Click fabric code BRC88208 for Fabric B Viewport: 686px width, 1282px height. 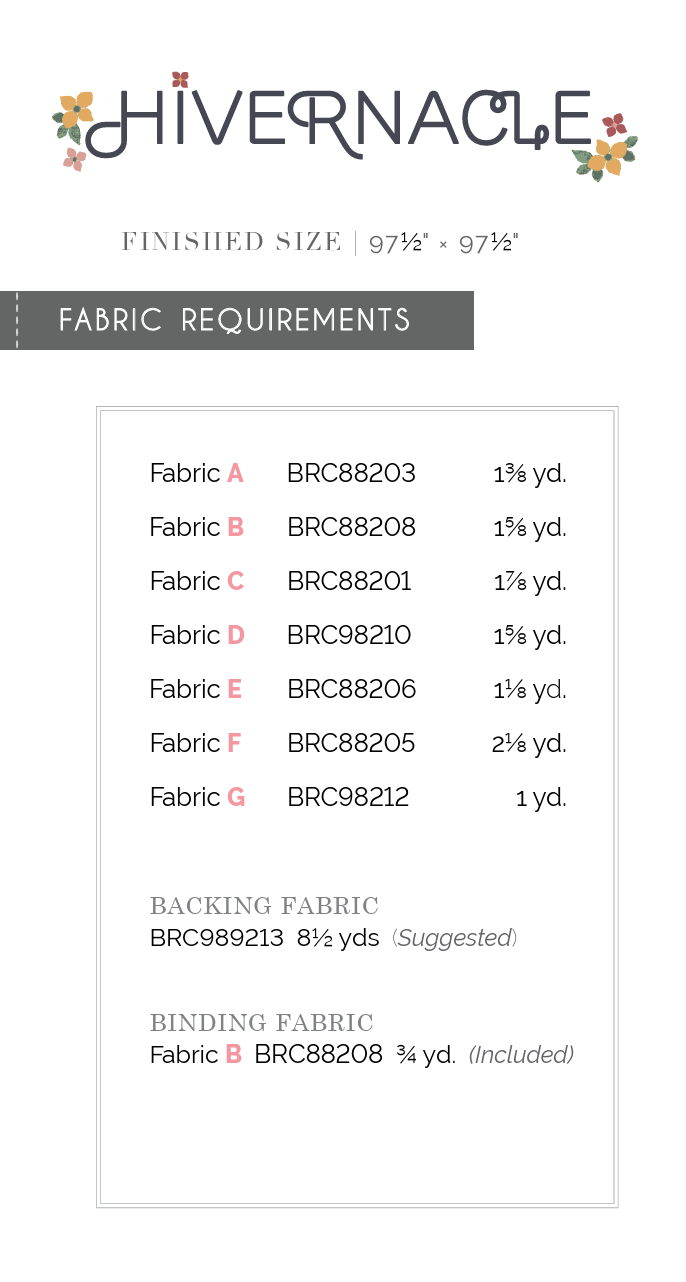point(351,527)
